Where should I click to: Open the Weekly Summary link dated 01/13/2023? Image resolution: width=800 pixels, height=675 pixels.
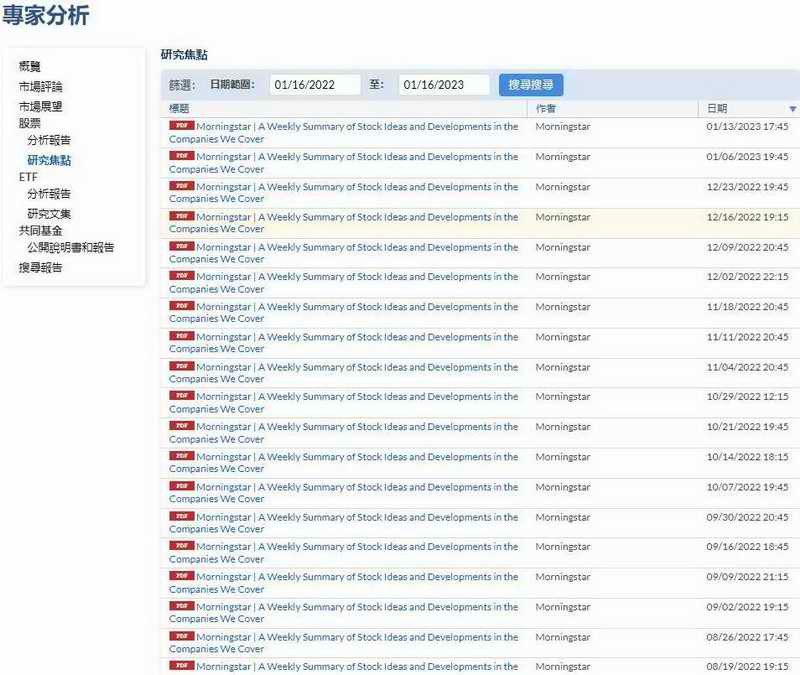(x=343, y=133)
